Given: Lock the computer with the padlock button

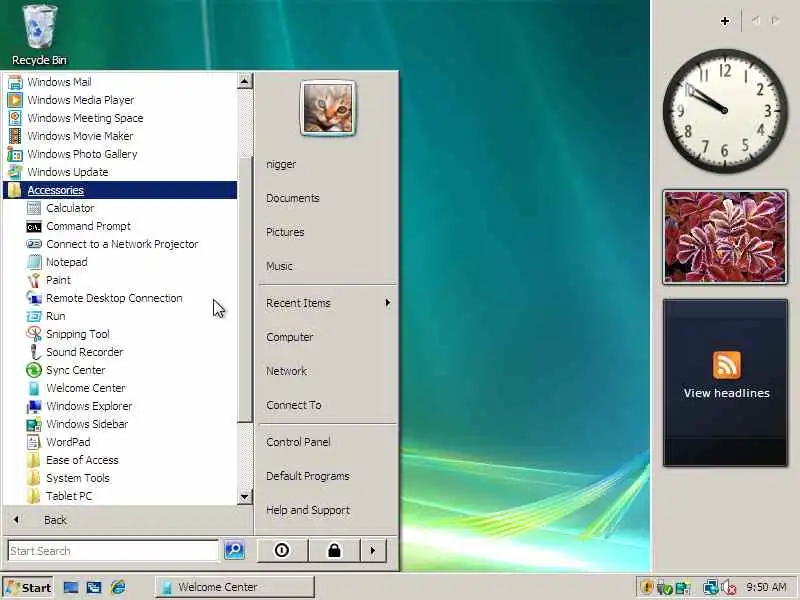Looking at the screenshot, I should (334, 551).
